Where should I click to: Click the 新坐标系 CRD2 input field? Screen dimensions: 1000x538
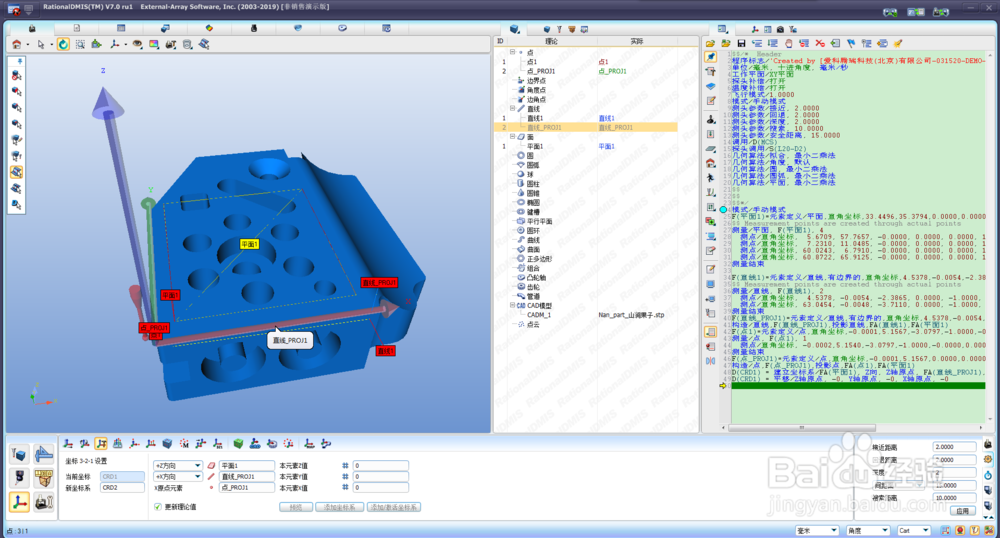pos(122,488)
